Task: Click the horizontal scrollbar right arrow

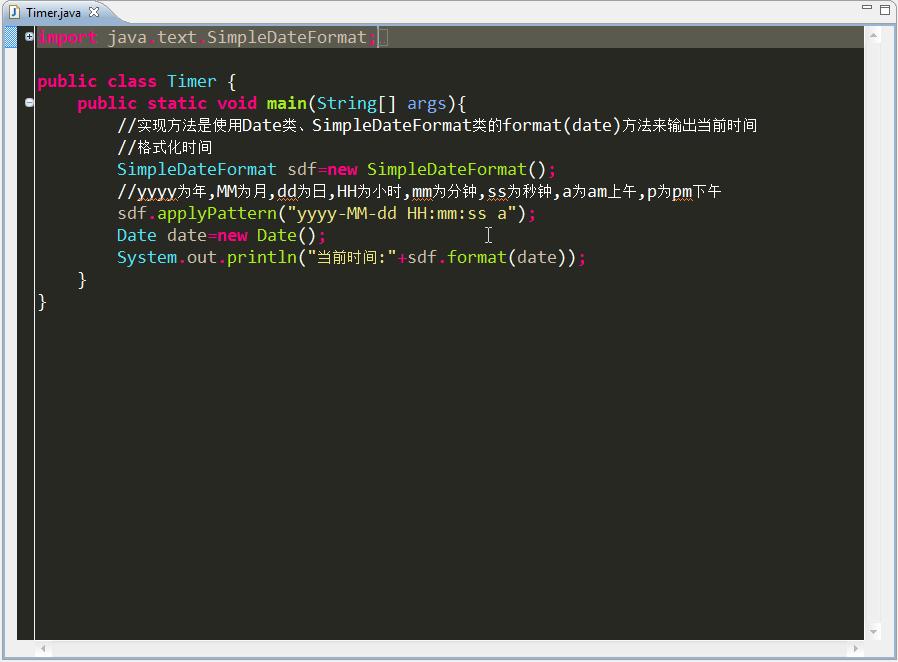Action: 856,648
